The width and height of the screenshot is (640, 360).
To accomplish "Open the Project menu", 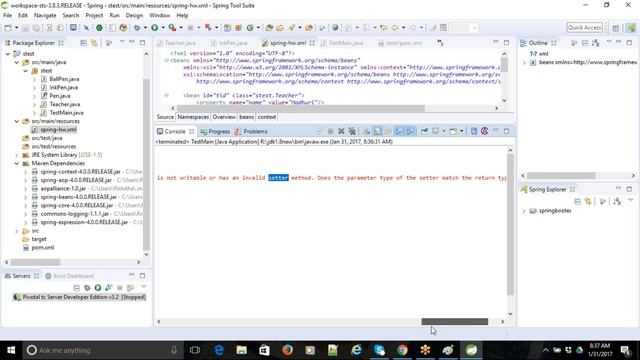I will [94, 15].
